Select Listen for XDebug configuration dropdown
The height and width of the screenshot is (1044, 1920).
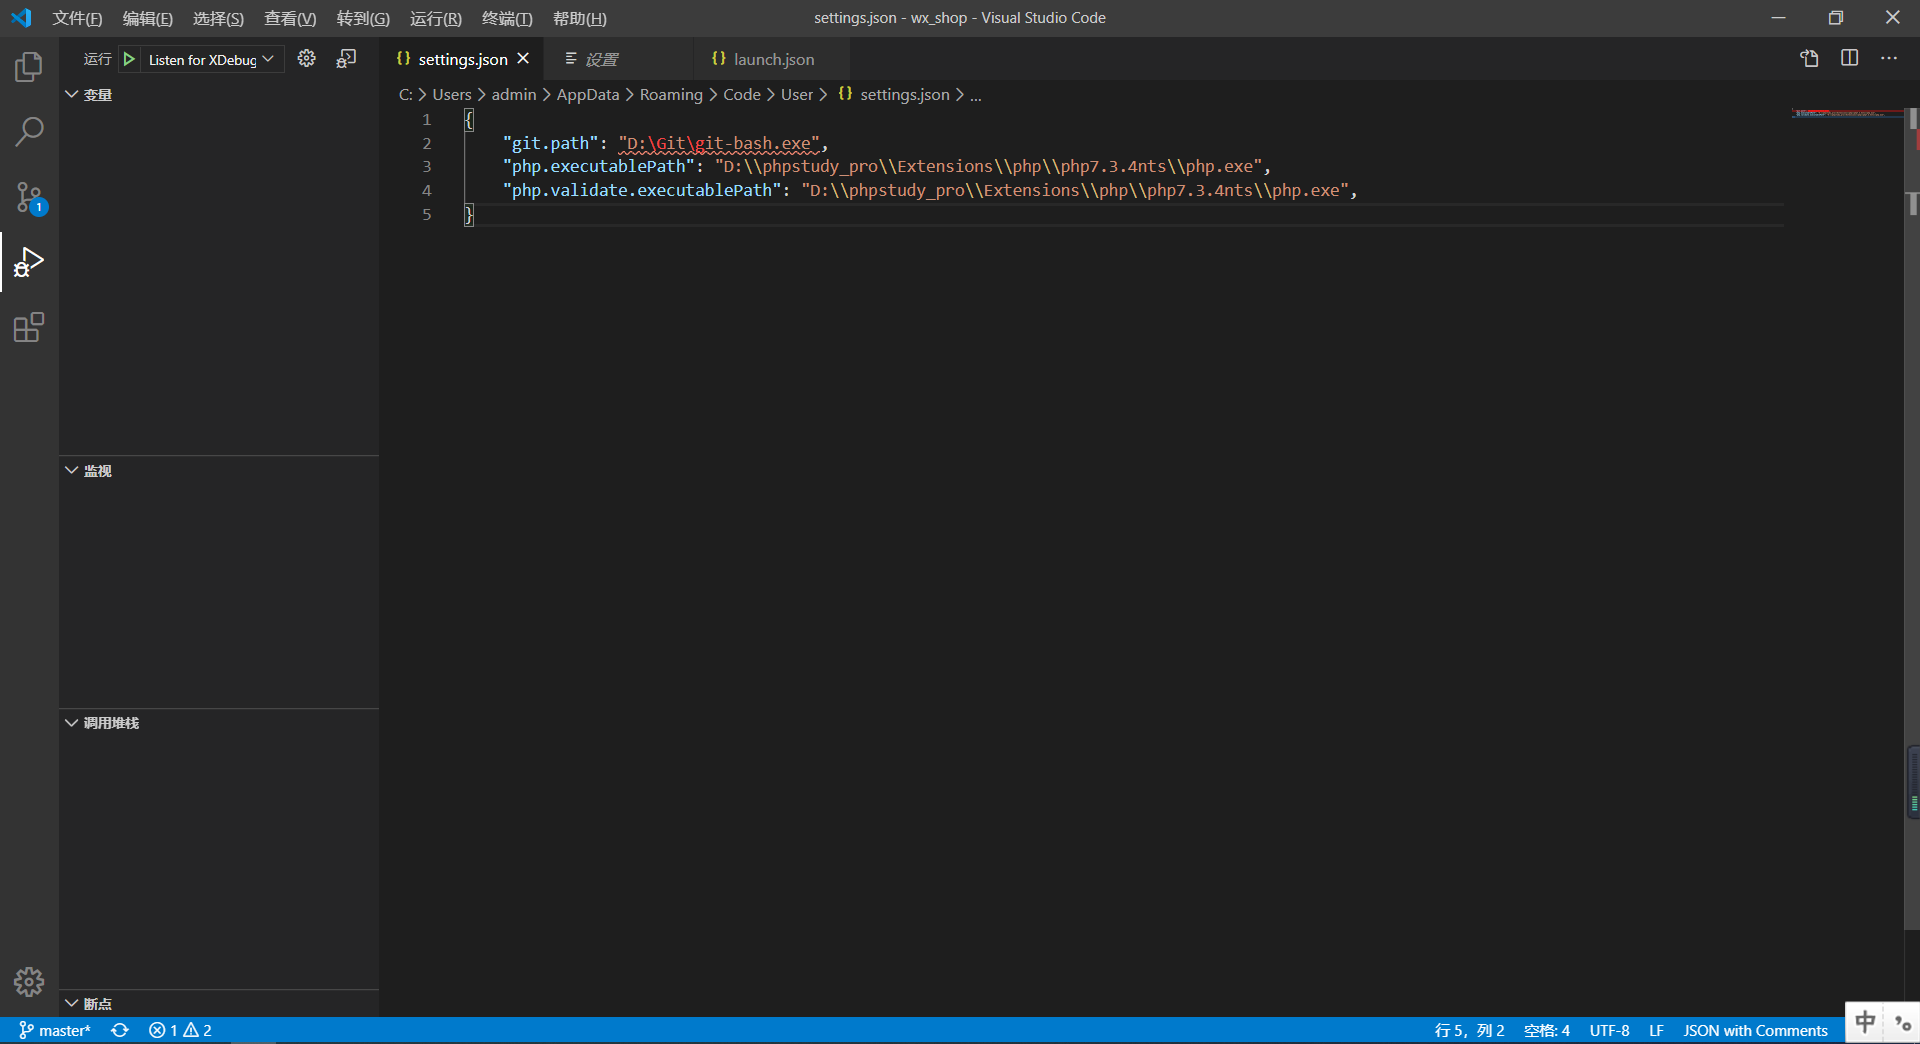[x=211, y=60]
